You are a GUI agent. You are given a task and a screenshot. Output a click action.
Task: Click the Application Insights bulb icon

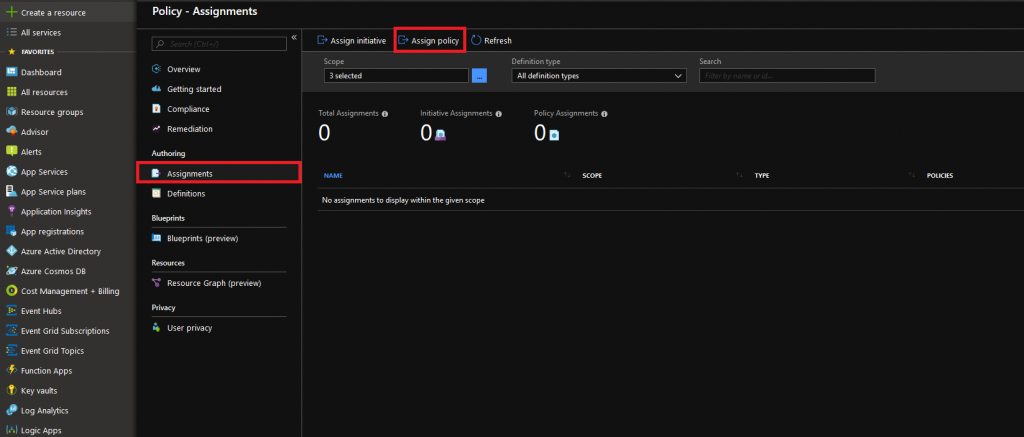pyautogui.click(x=11, y=212)
